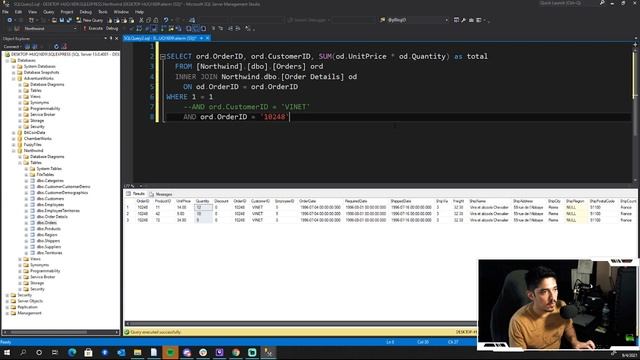Click the New Query toolbar button
This screenshot has height=360, width=640.
coord(89,20)
